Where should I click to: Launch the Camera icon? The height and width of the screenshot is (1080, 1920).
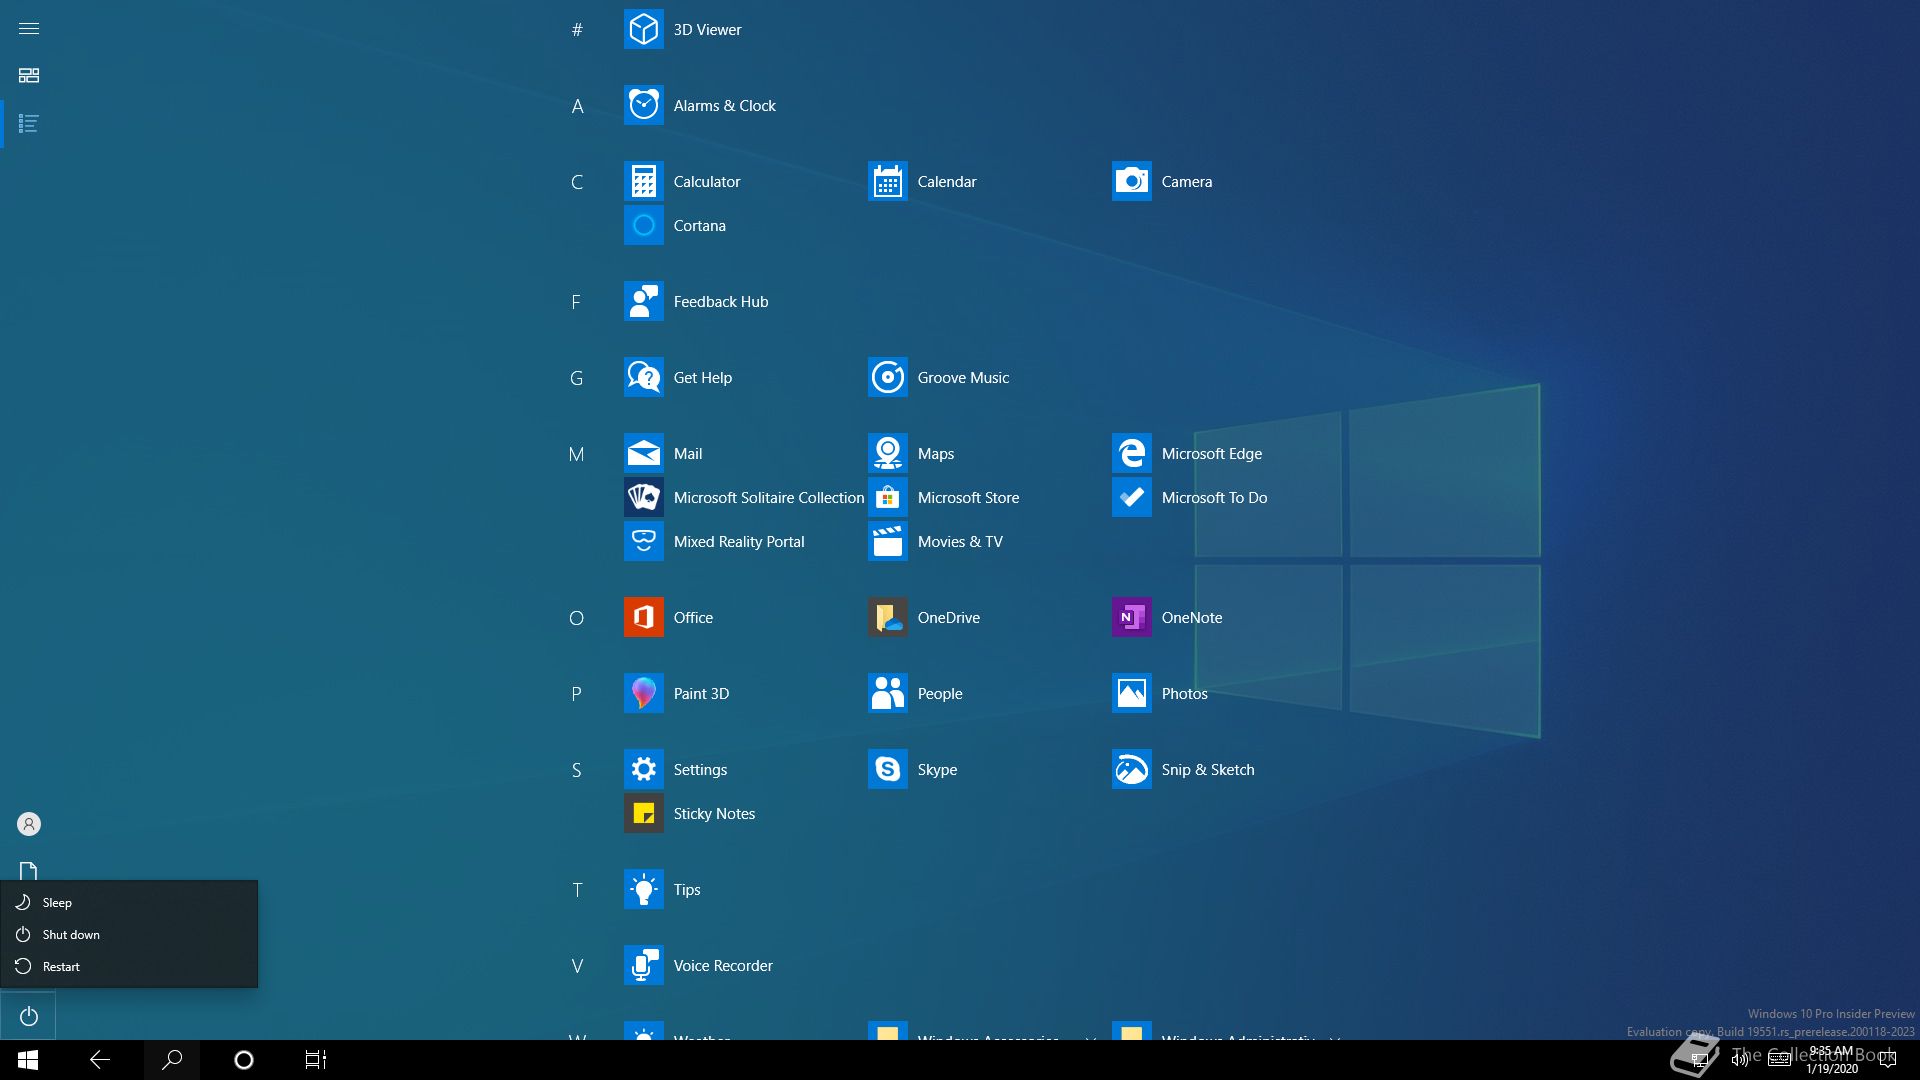tap(1132, 182)
